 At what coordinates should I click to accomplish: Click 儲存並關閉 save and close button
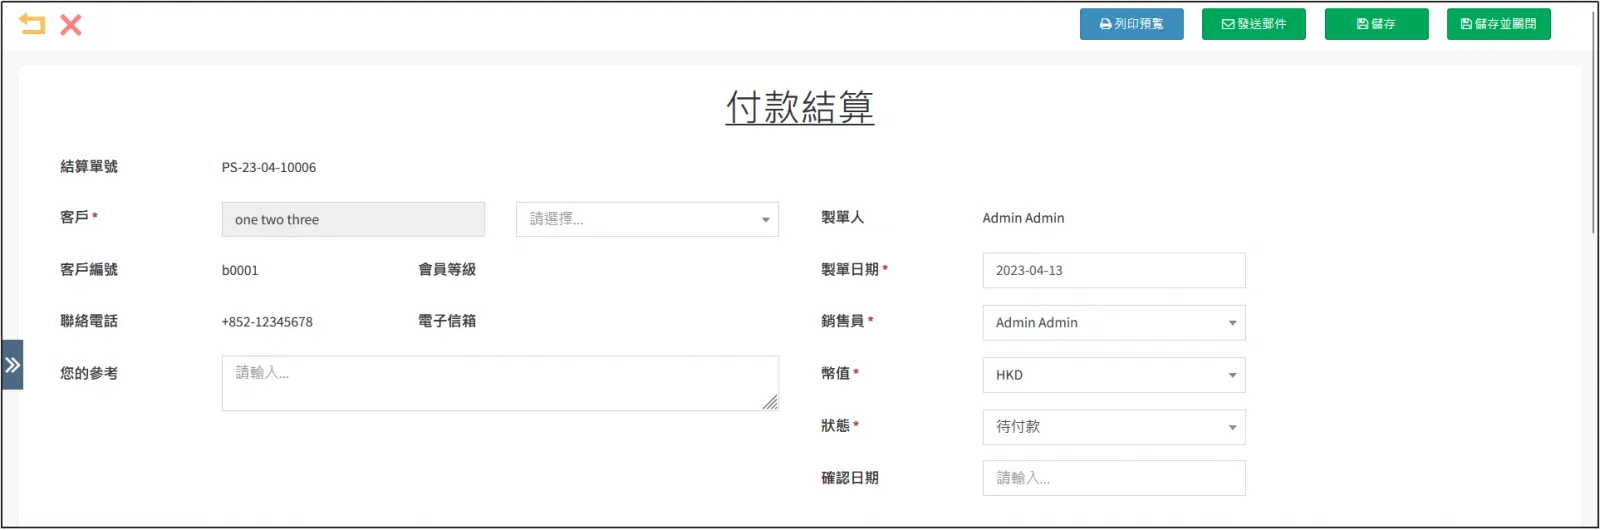(x=1498, y=24)
